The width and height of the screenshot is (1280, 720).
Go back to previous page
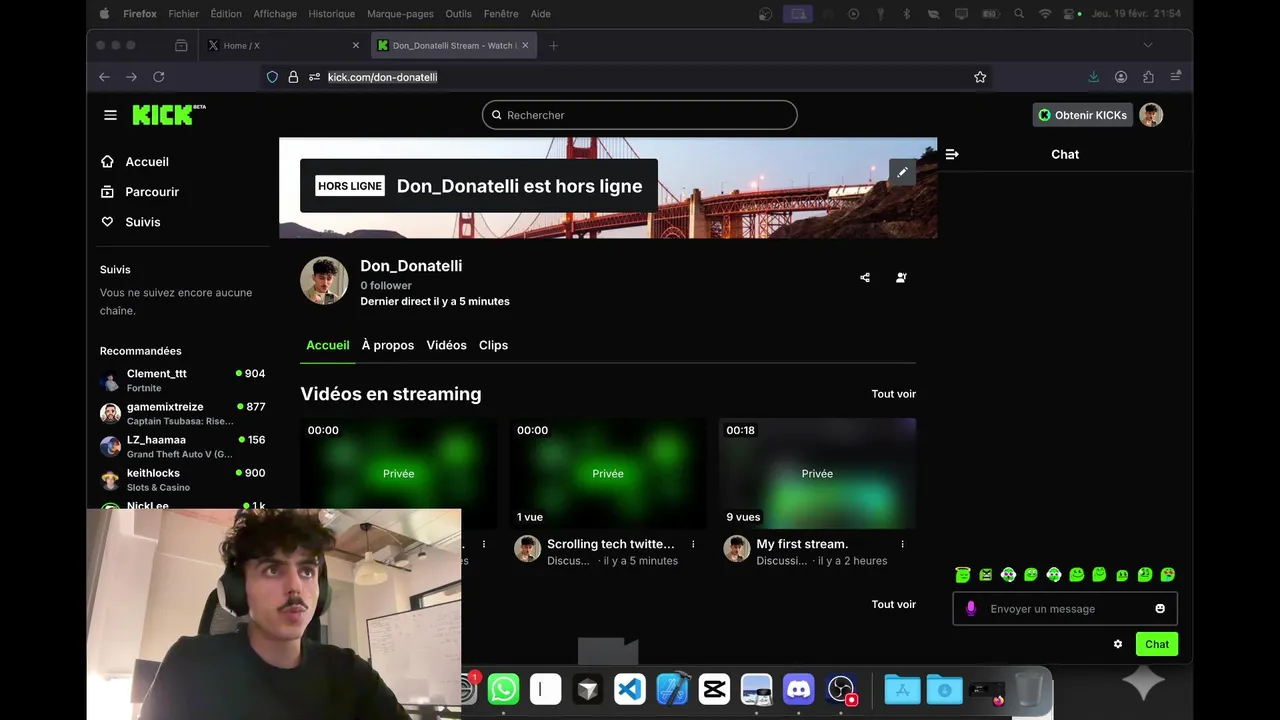tap(104, 77)
